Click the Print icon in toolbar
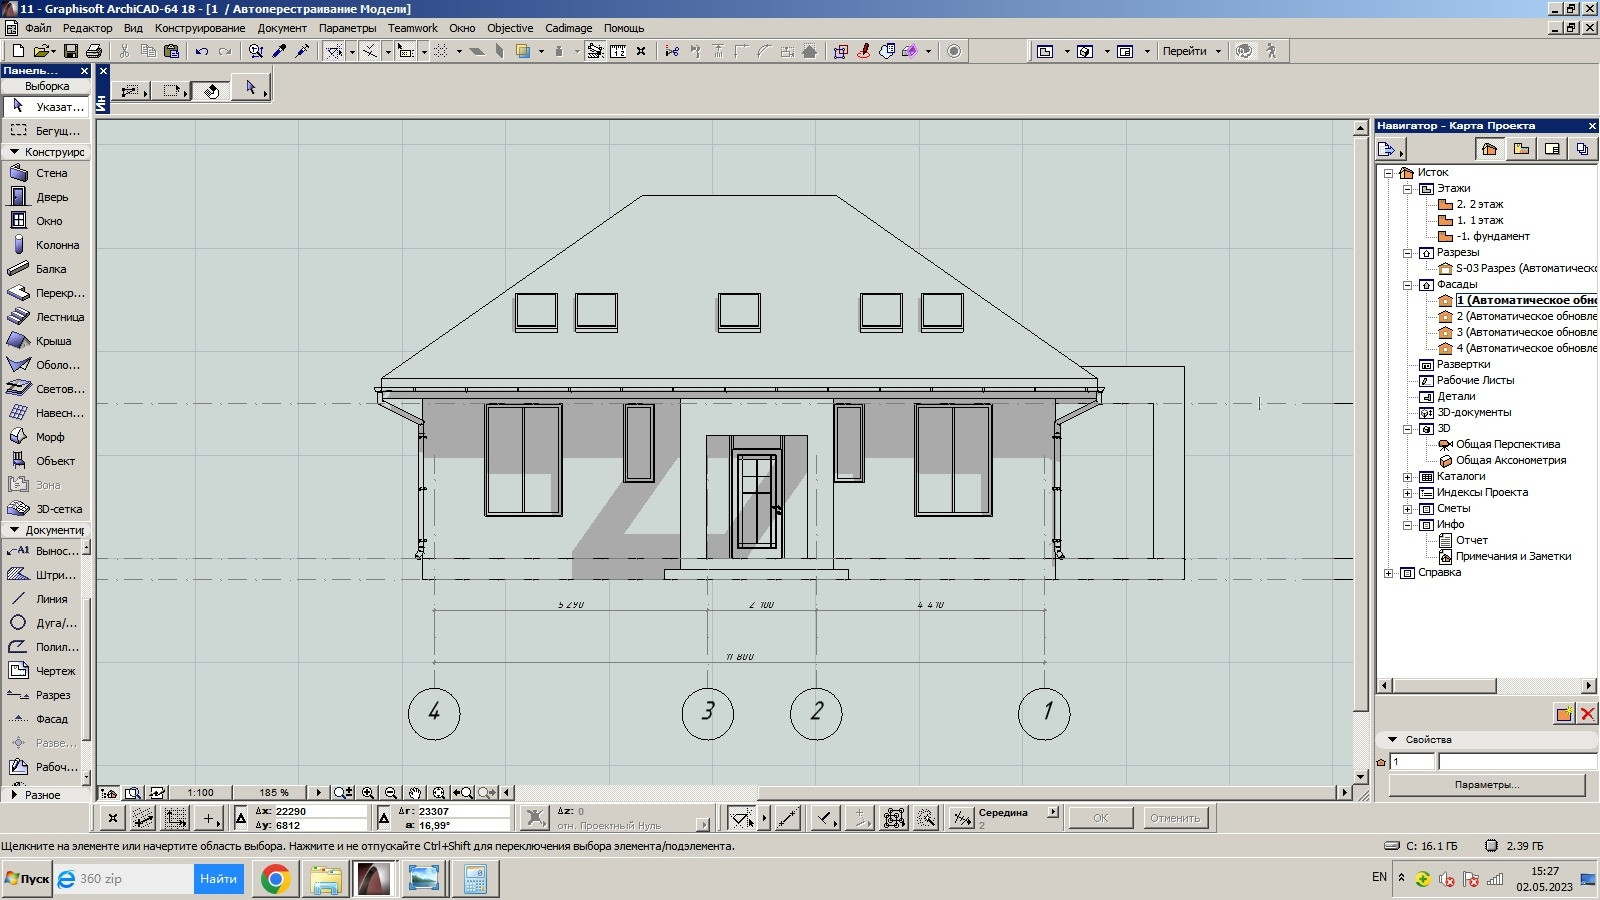1600x900 pixels. [93, 51]
